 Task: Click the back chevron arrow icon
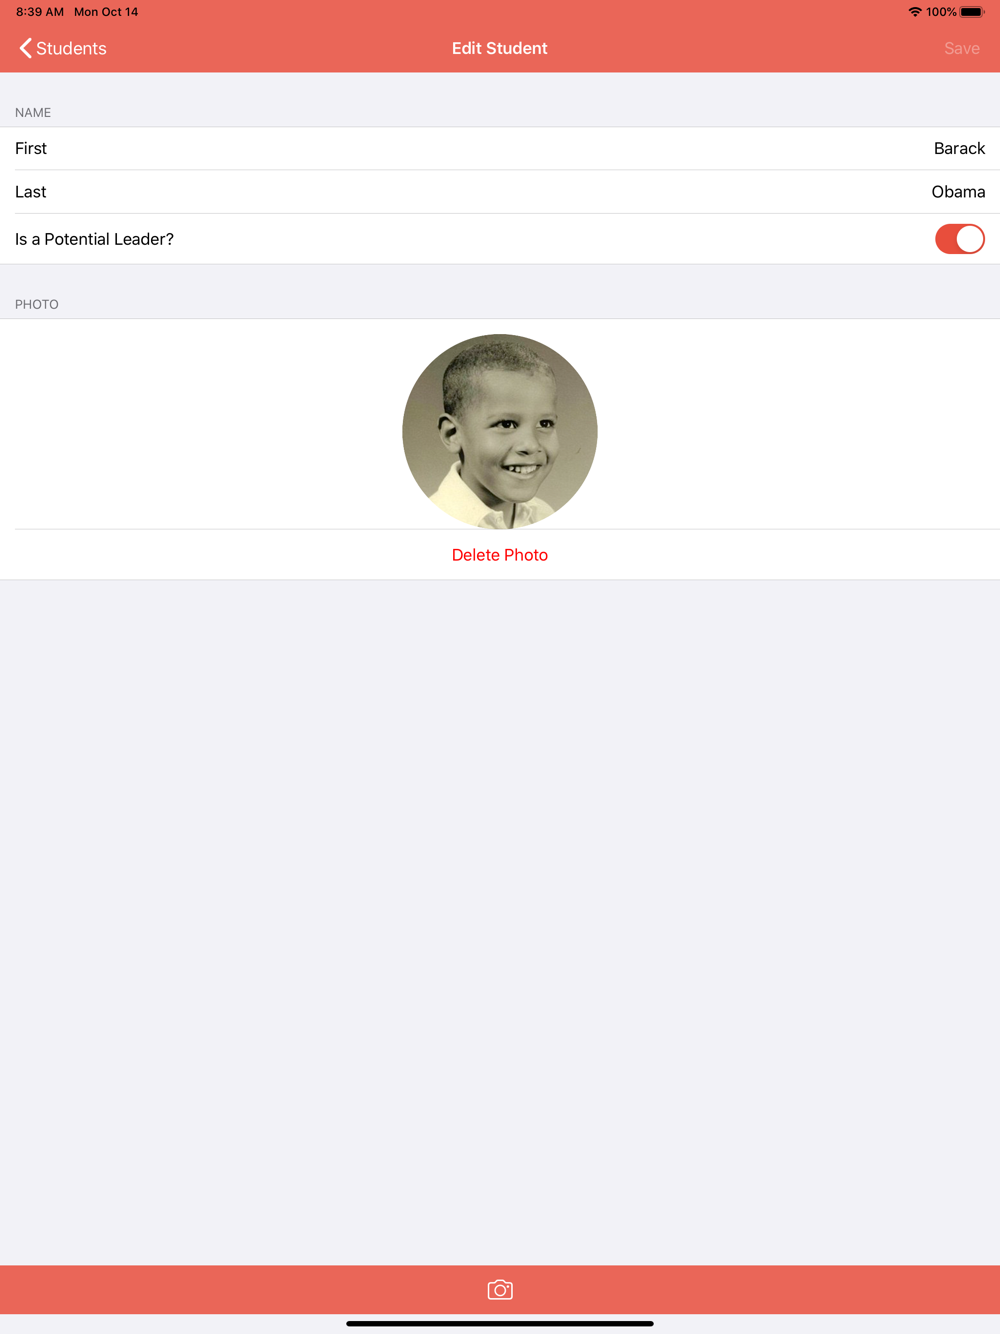pyautogui.click(x=26, y=48)
